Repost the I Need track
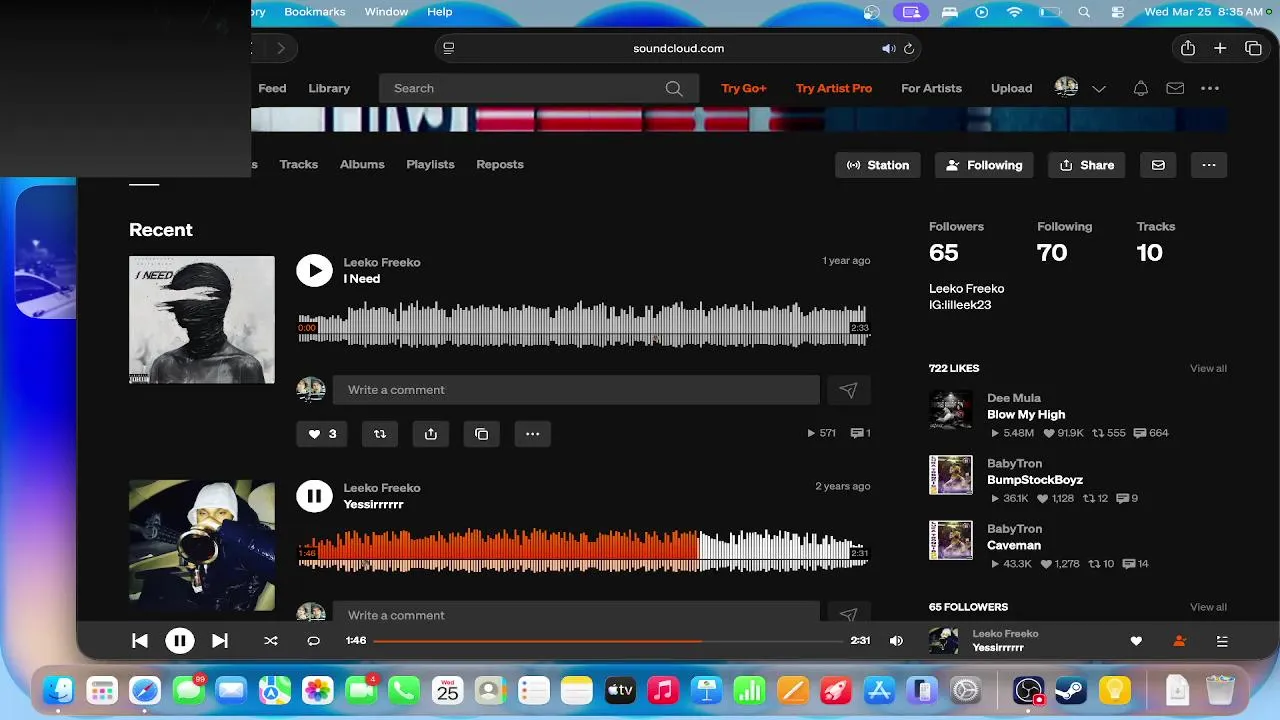 (x=380, y=434)
